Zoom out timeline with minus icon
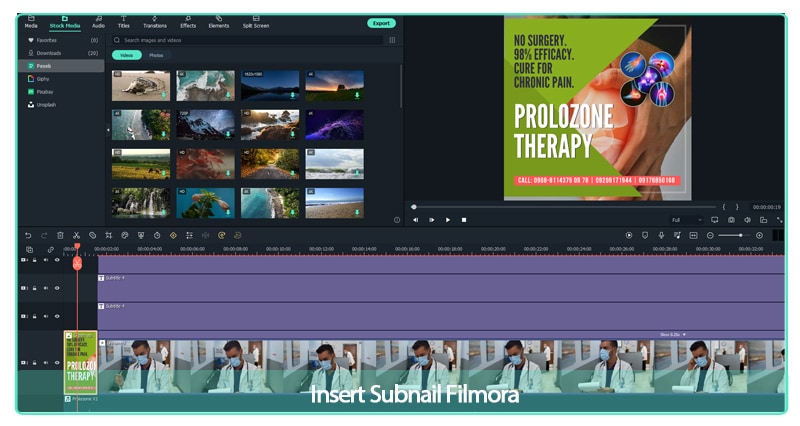 coord(710,235)
